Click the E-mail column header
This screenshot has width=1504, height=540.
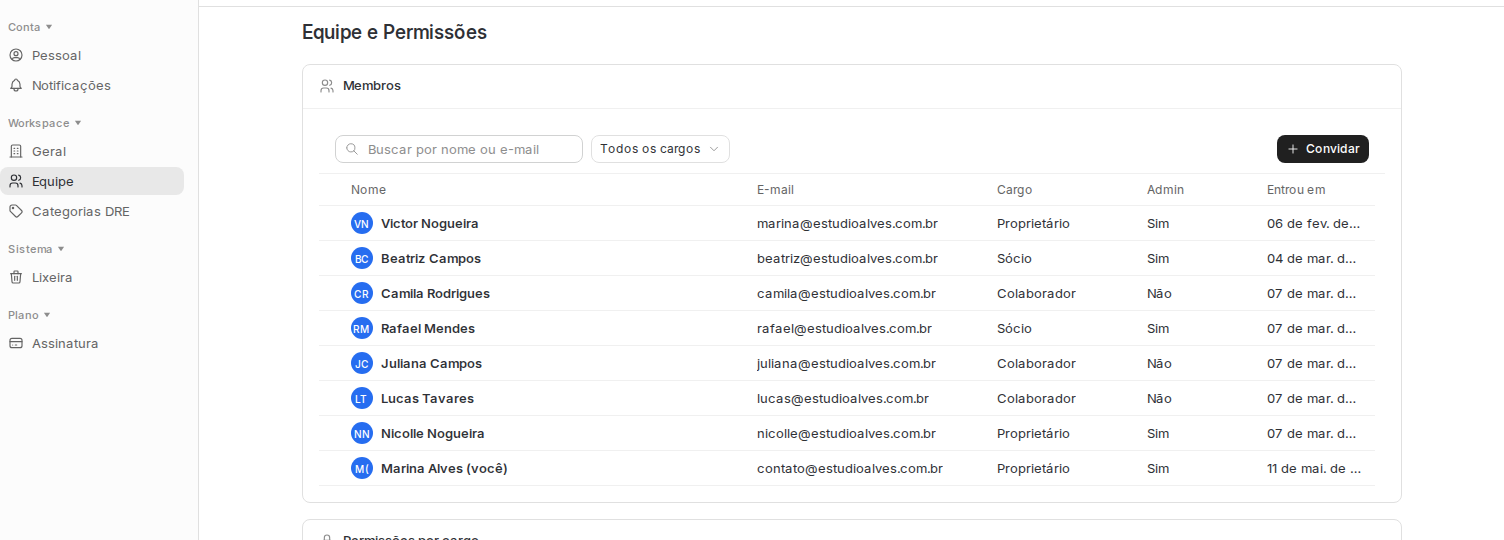coord(775,189)
